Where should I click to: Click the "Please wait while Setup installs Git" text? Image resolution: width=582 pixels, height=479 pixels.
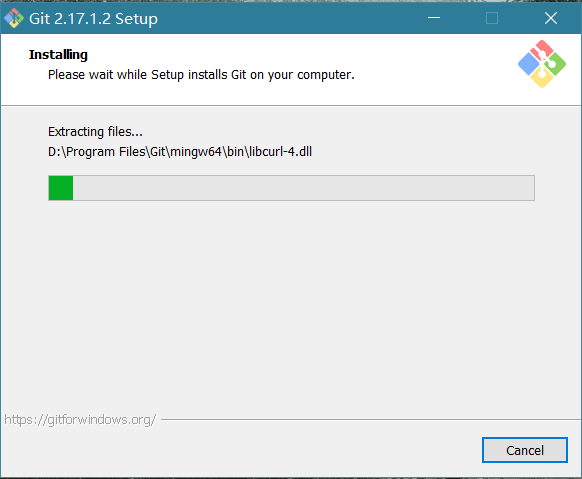pos(201,75)
